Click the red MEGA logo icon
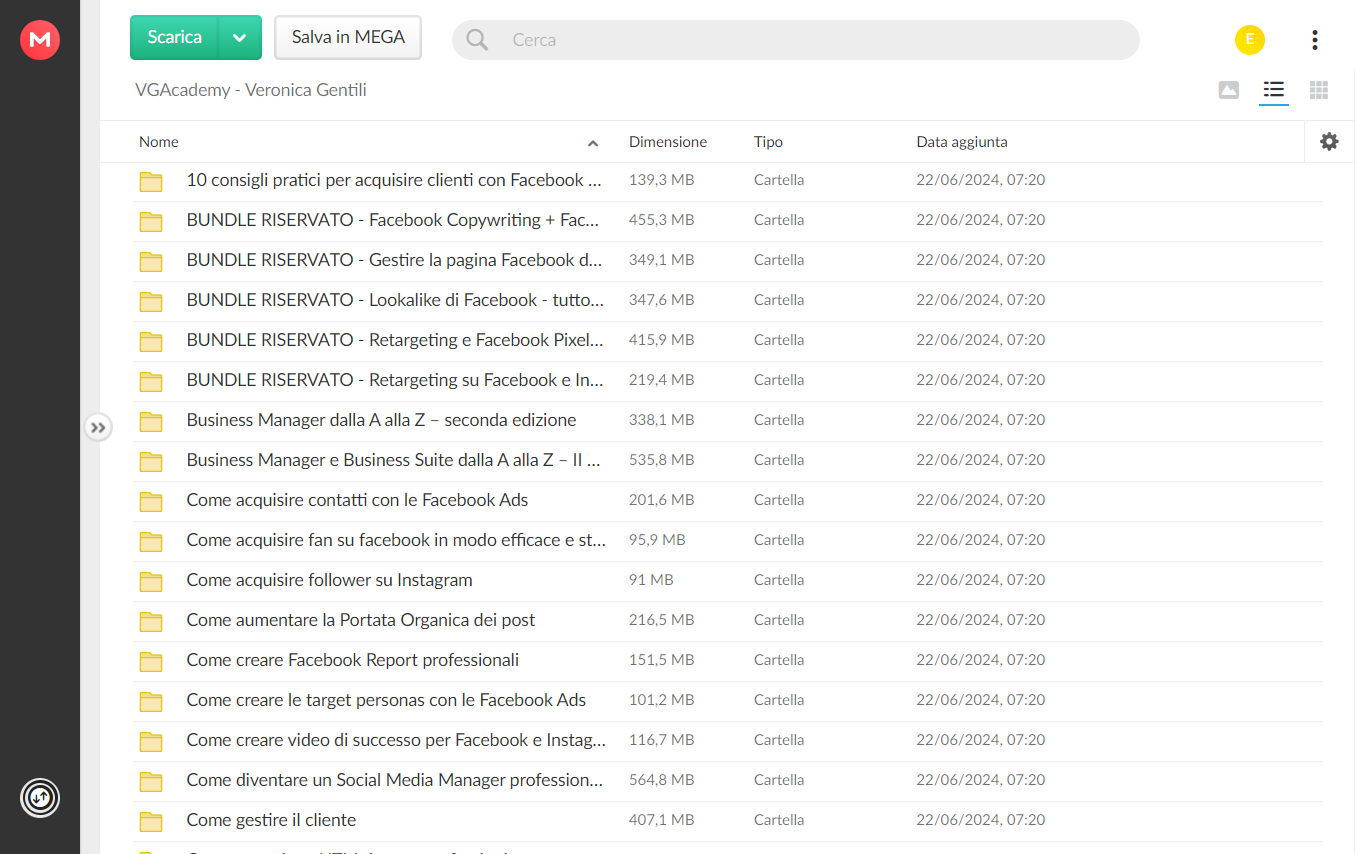The width and height of the screenshot is (1355, 854). [40, 40]
